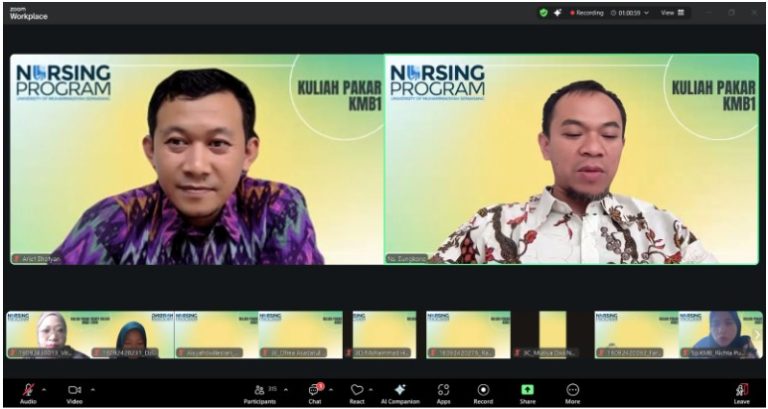
Task: Unmute the microphone via Audio icon
Action: tap(28, 390)
